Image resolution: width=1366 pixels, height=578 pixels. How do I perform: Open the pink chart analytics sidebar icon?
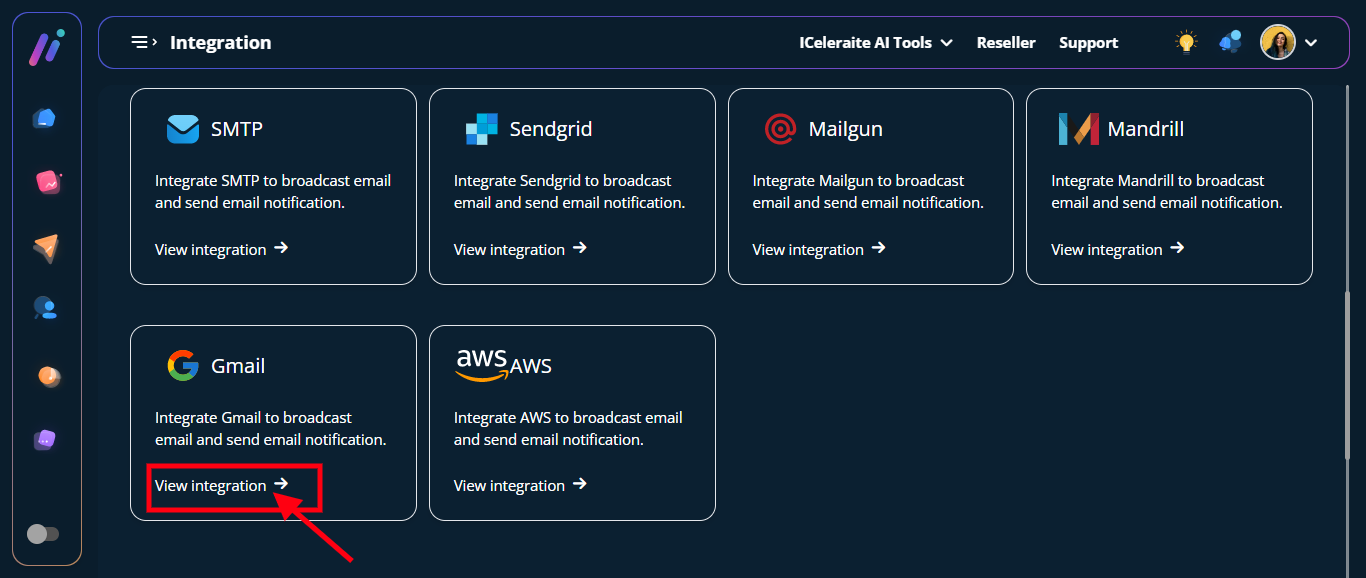pos(47,182)
